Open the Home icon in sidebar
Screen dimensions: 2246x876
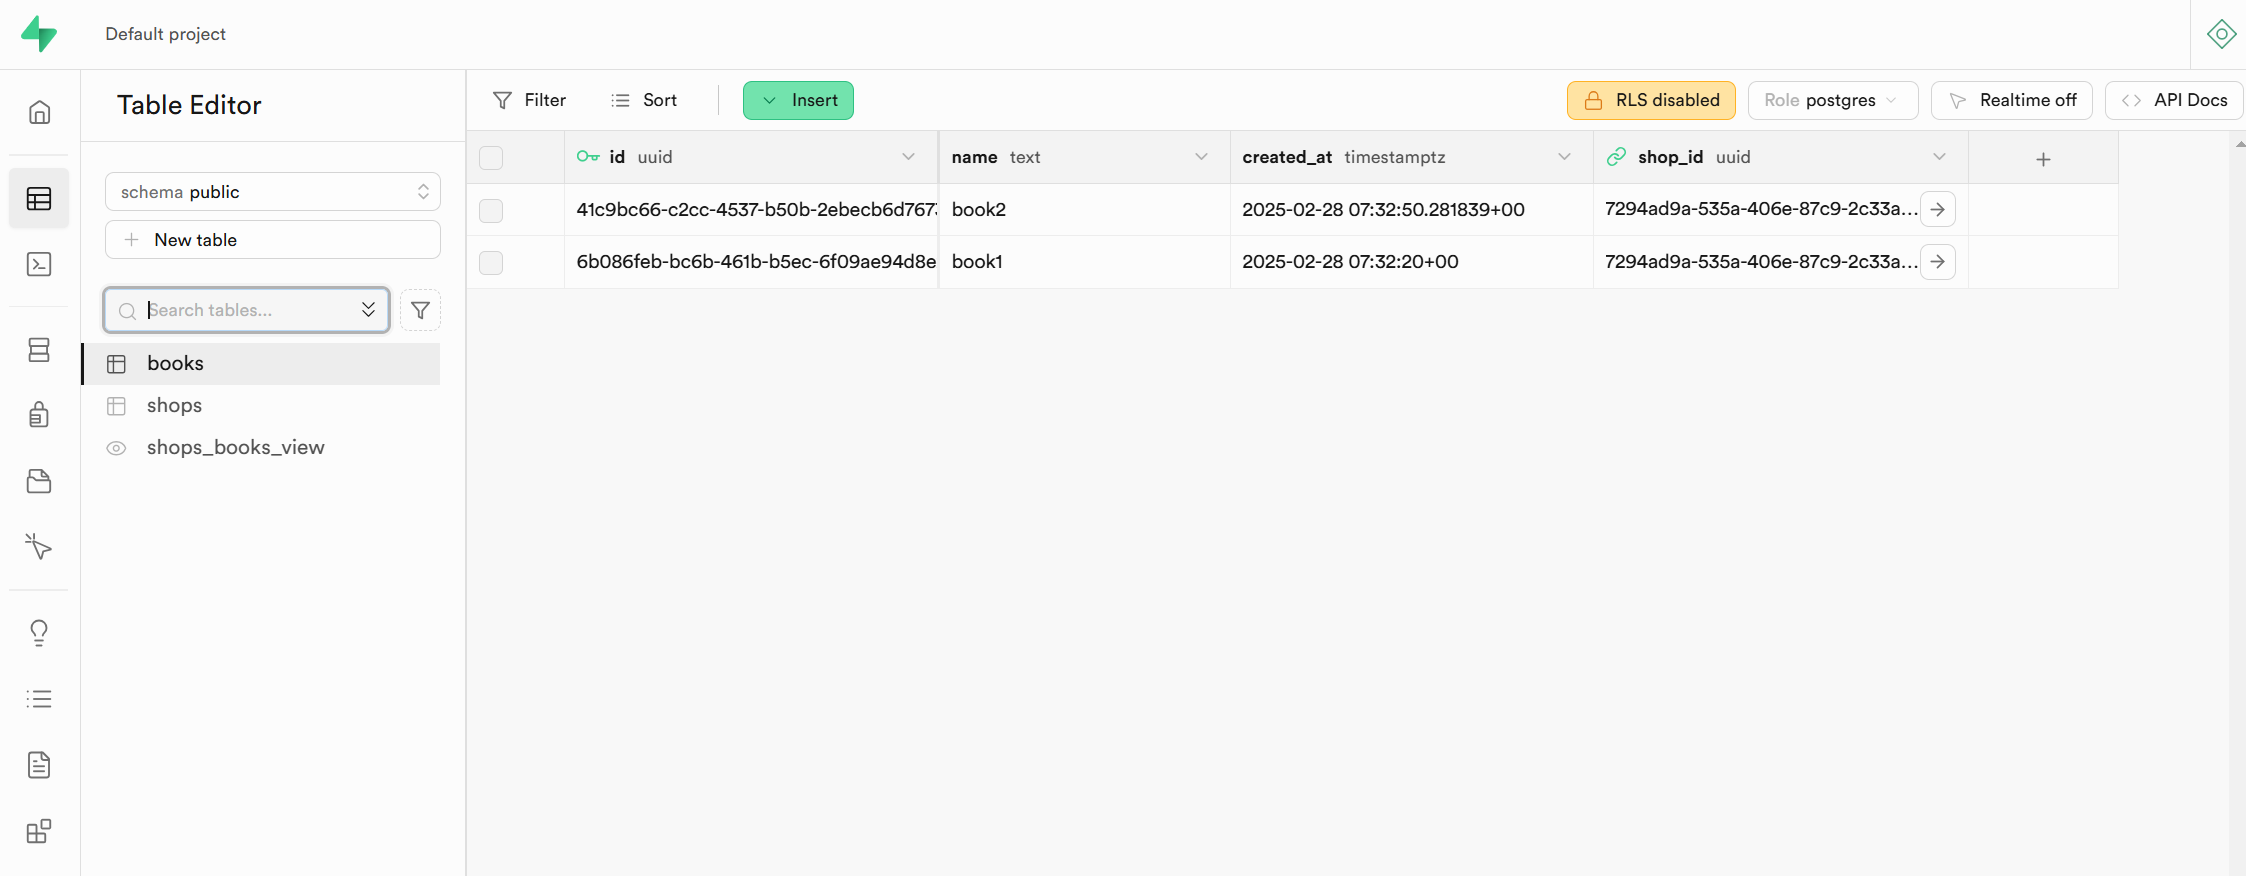point(39,112)
